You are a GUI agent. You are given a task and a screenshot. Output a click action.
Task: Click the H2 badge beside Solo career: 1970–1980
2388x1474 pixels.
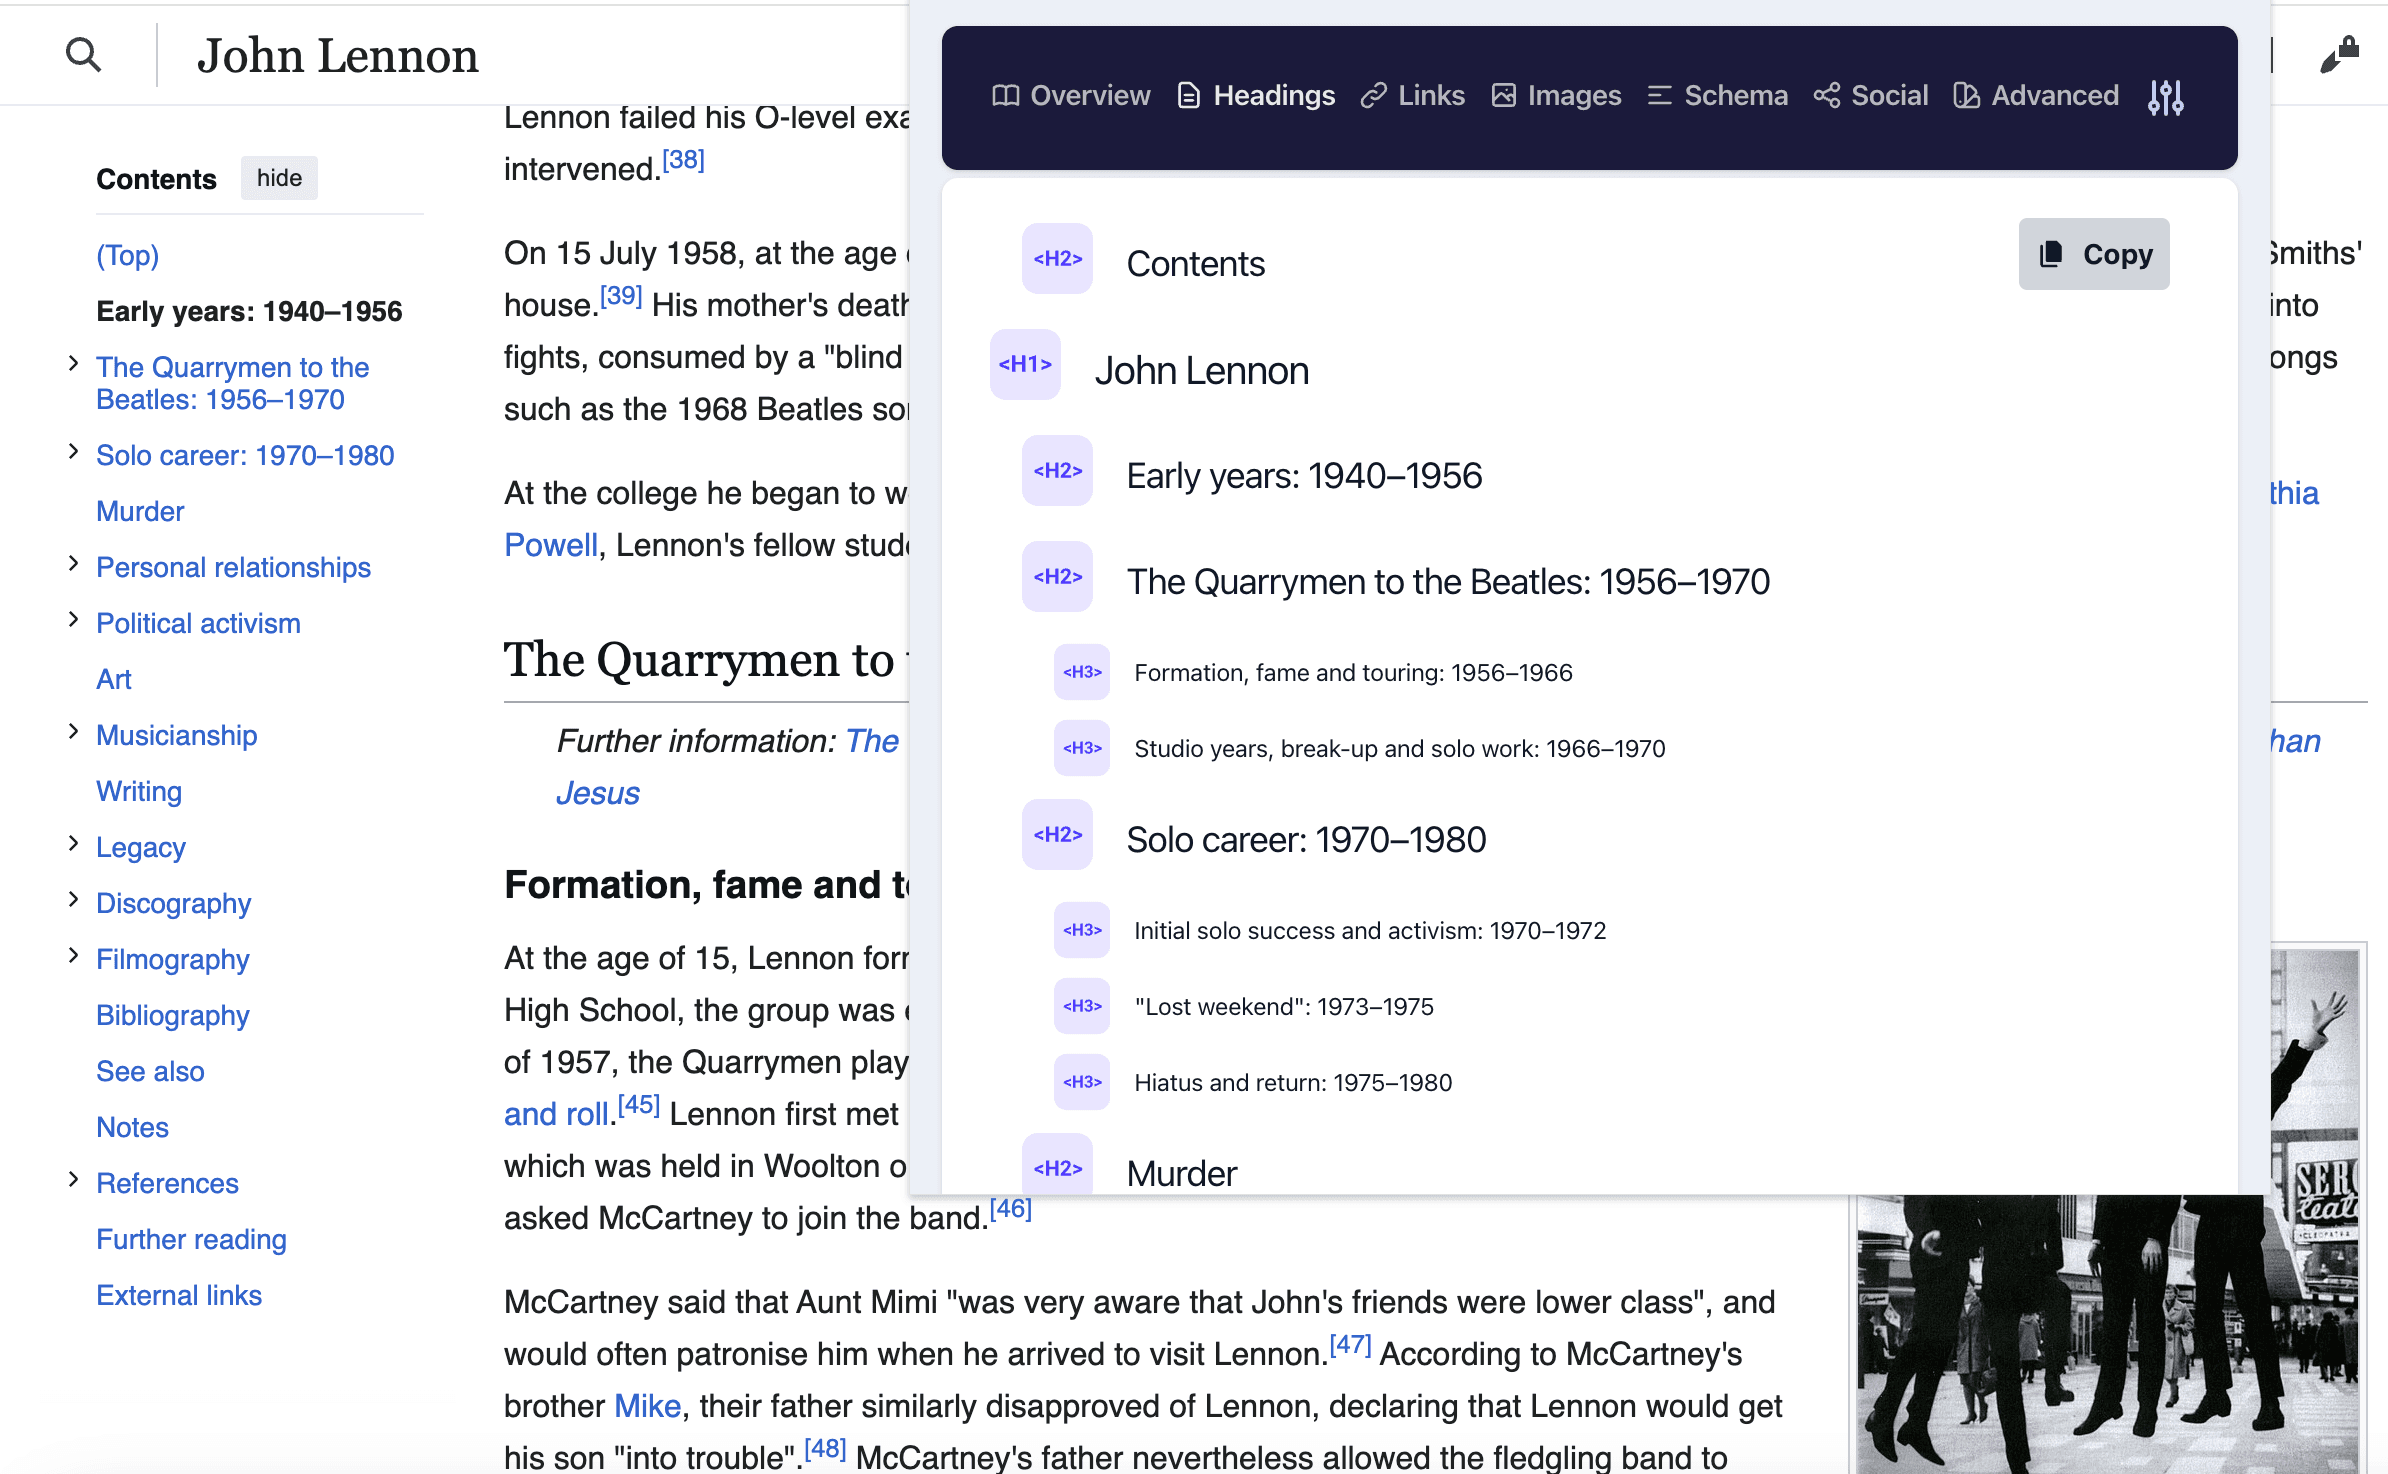pos(1057,835)
